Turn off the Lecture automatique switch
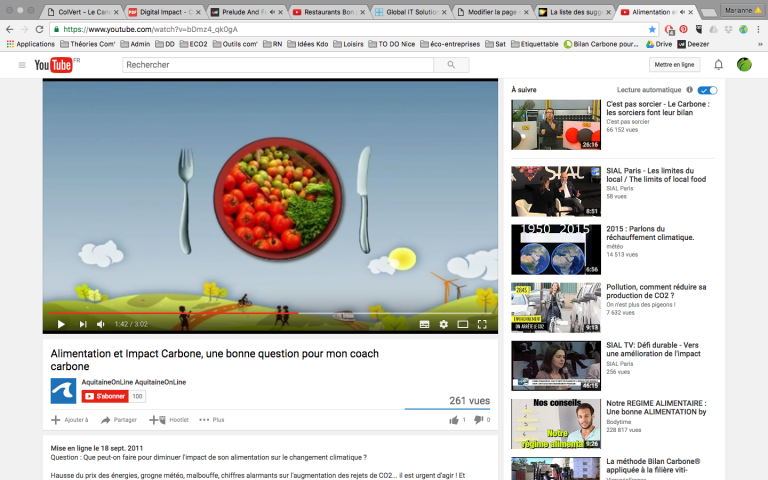Screen dimensions: 768x480 [708, 90]
